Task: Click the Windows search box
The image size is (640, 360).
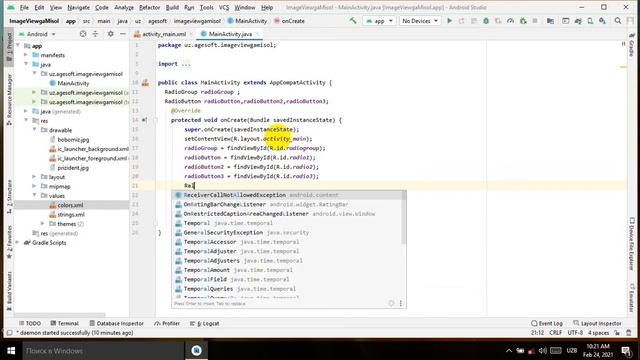Action: click(103, 351)
